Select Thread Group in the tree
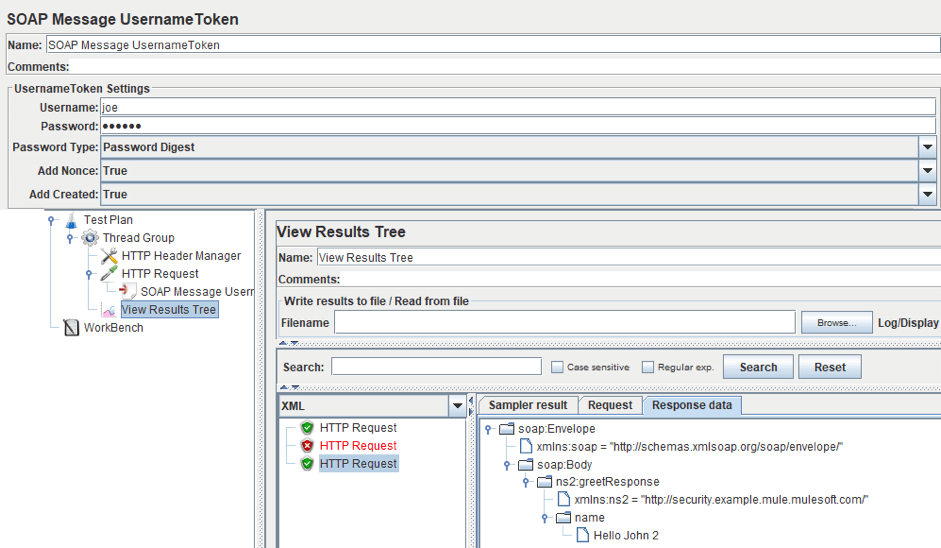The width and height of the screenshot is (941, 548). tap(138, 238)
